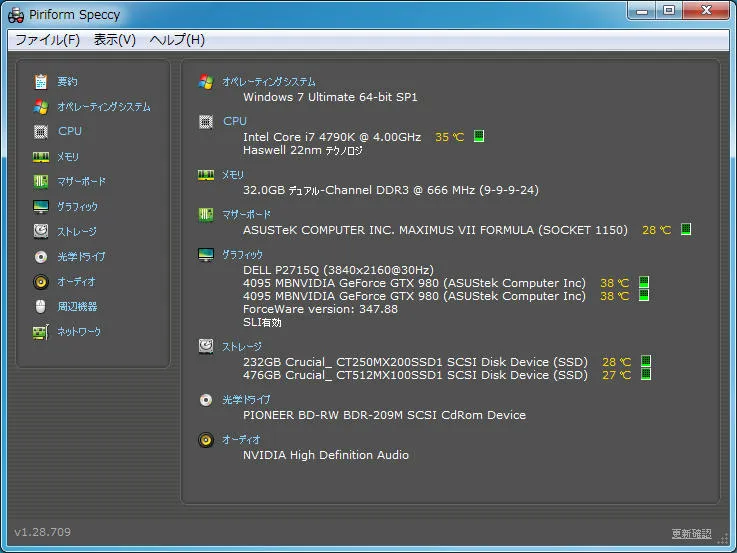Click the 周辺機器 mouse icon in sidebar

(41, 306)
